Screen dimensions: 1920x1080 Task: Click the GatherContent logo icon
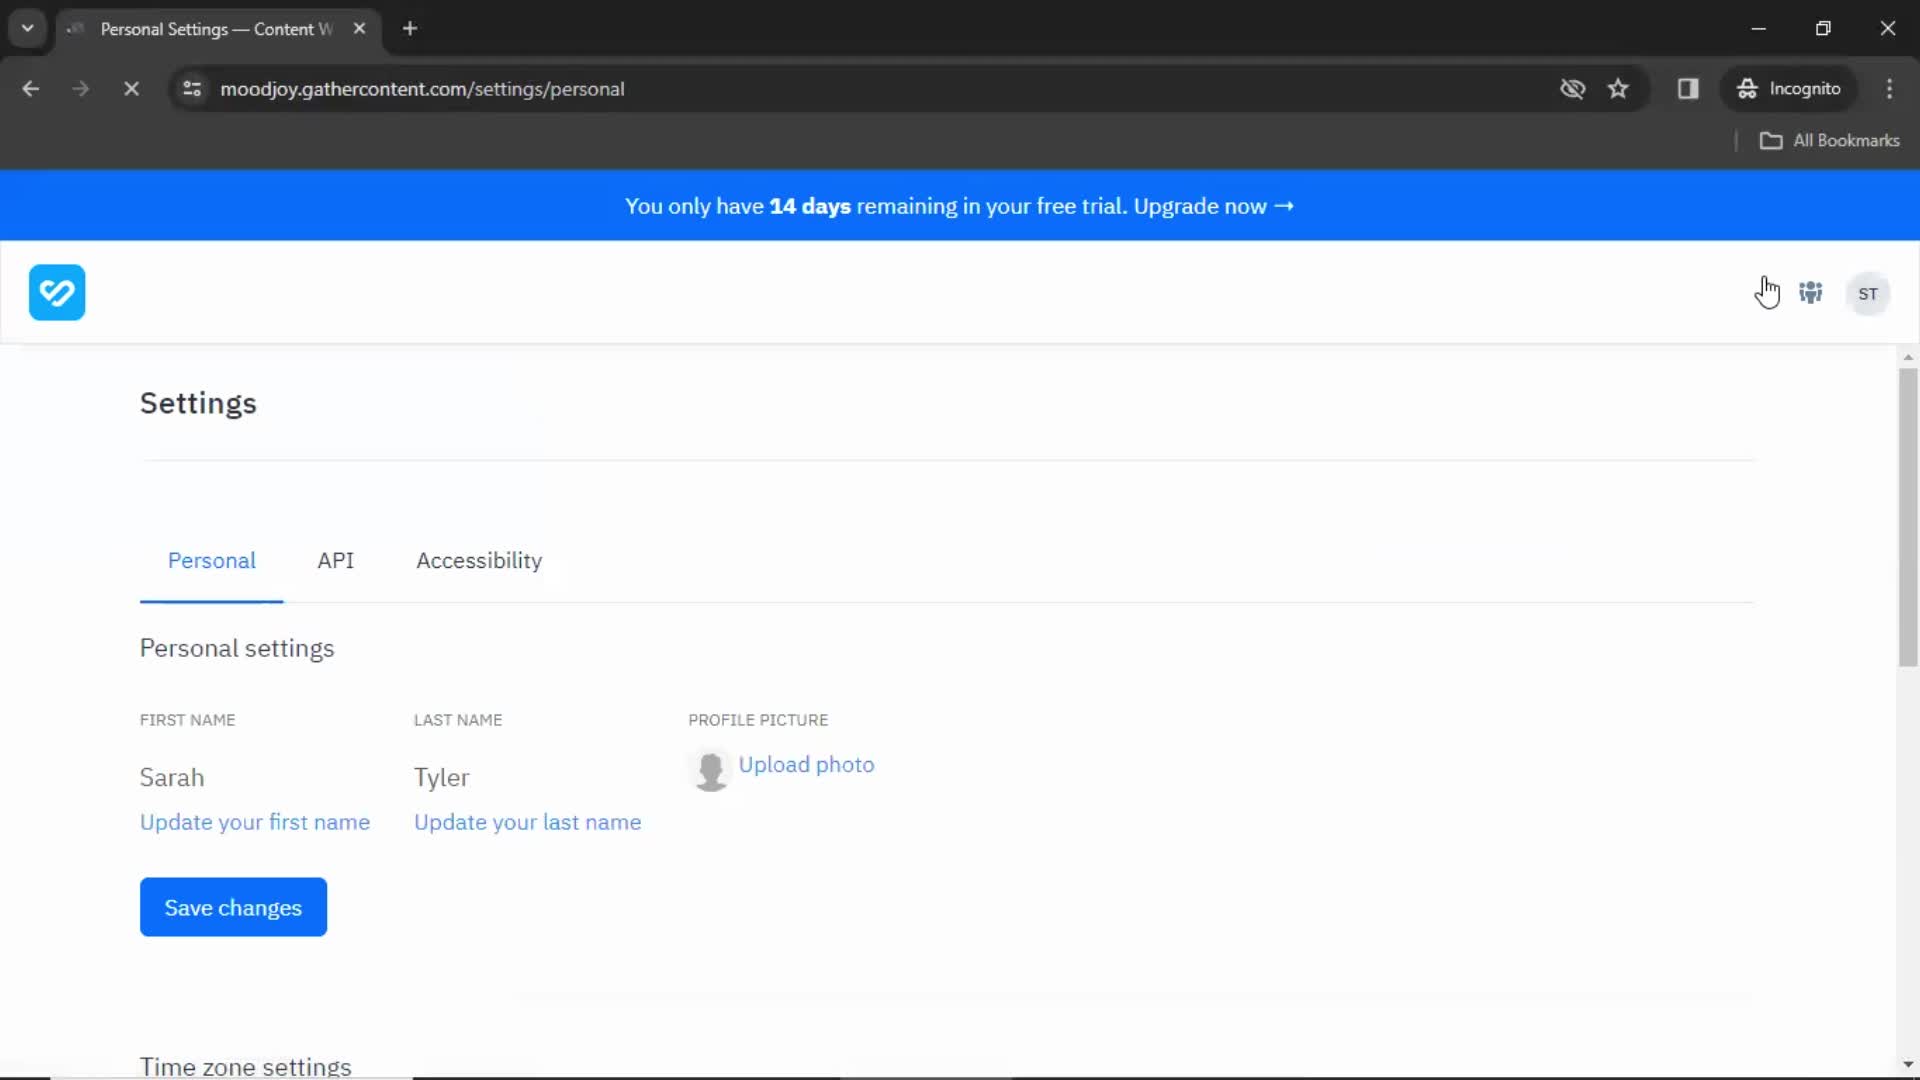pyautogui.click(x=57, y=292)
